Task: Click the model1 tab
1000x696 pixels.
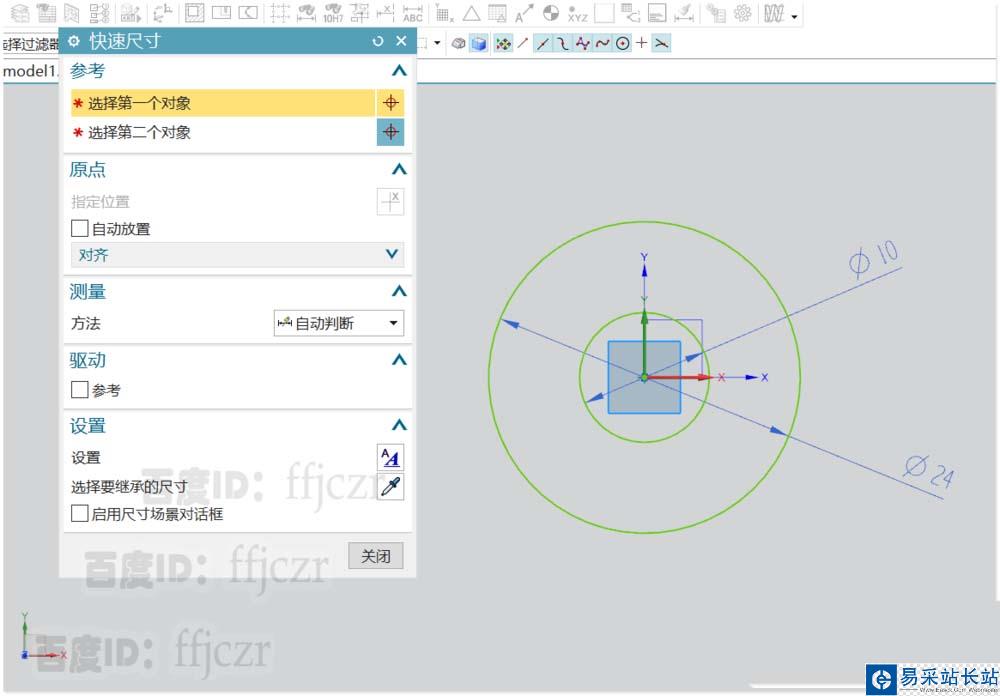Action: point(31,71)
